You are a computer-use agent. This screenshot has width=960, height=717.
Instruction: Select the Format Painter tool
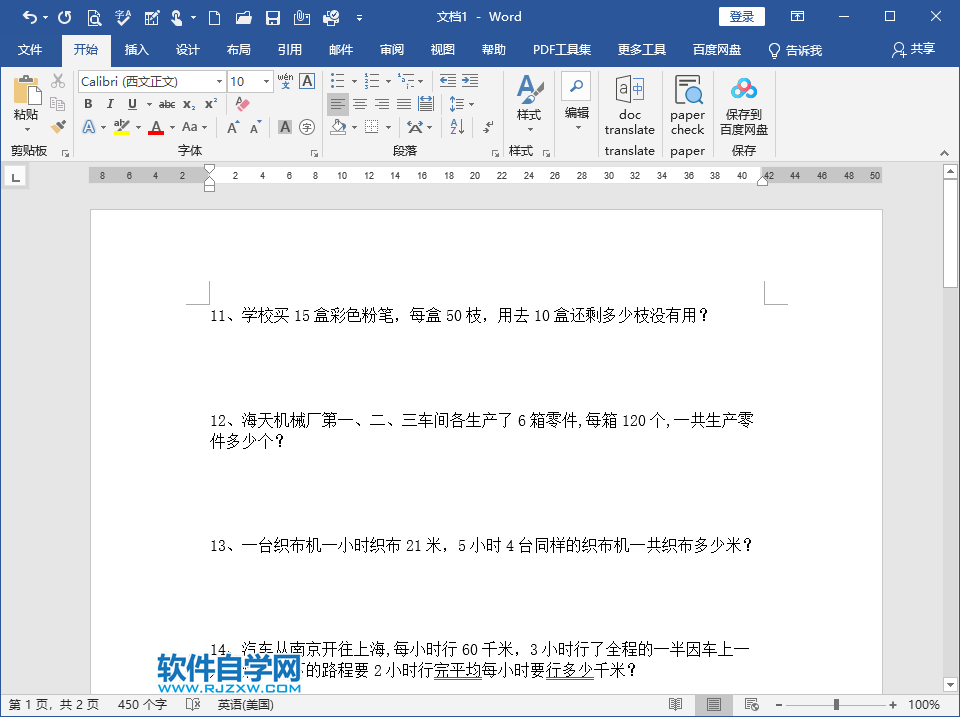click(58, 126)
